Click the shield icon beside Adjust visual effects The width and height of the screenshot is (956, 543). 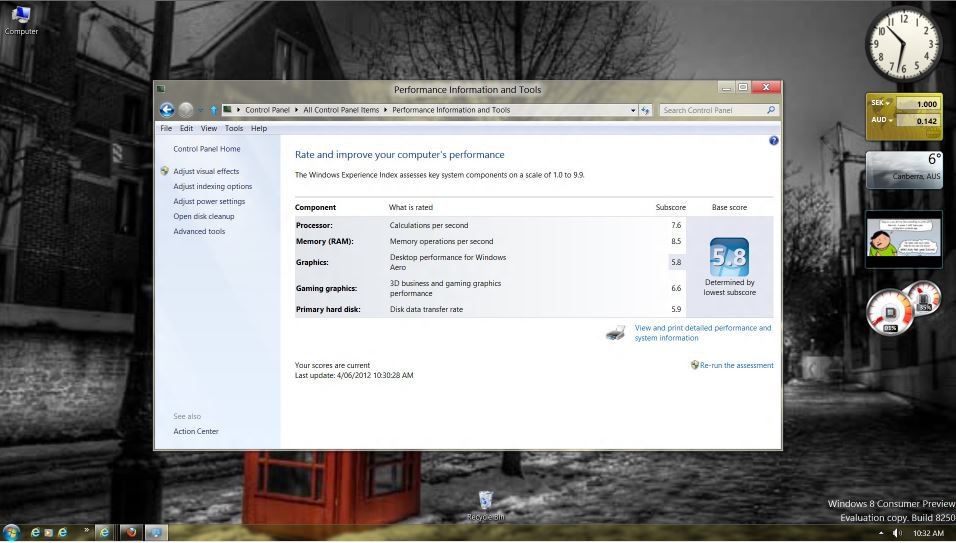[165, 171]
